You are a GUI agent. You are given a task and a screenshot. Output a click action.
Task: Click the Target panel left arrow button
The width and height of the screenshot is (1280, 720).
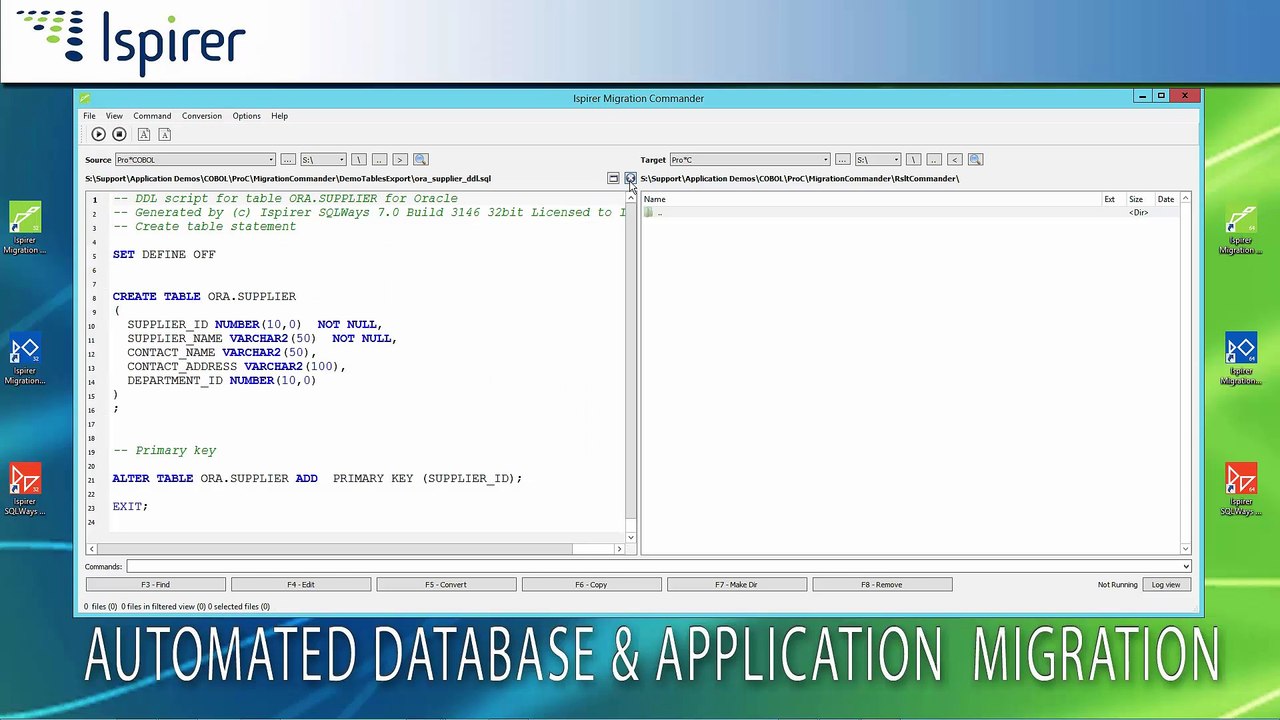coord(955,160)
